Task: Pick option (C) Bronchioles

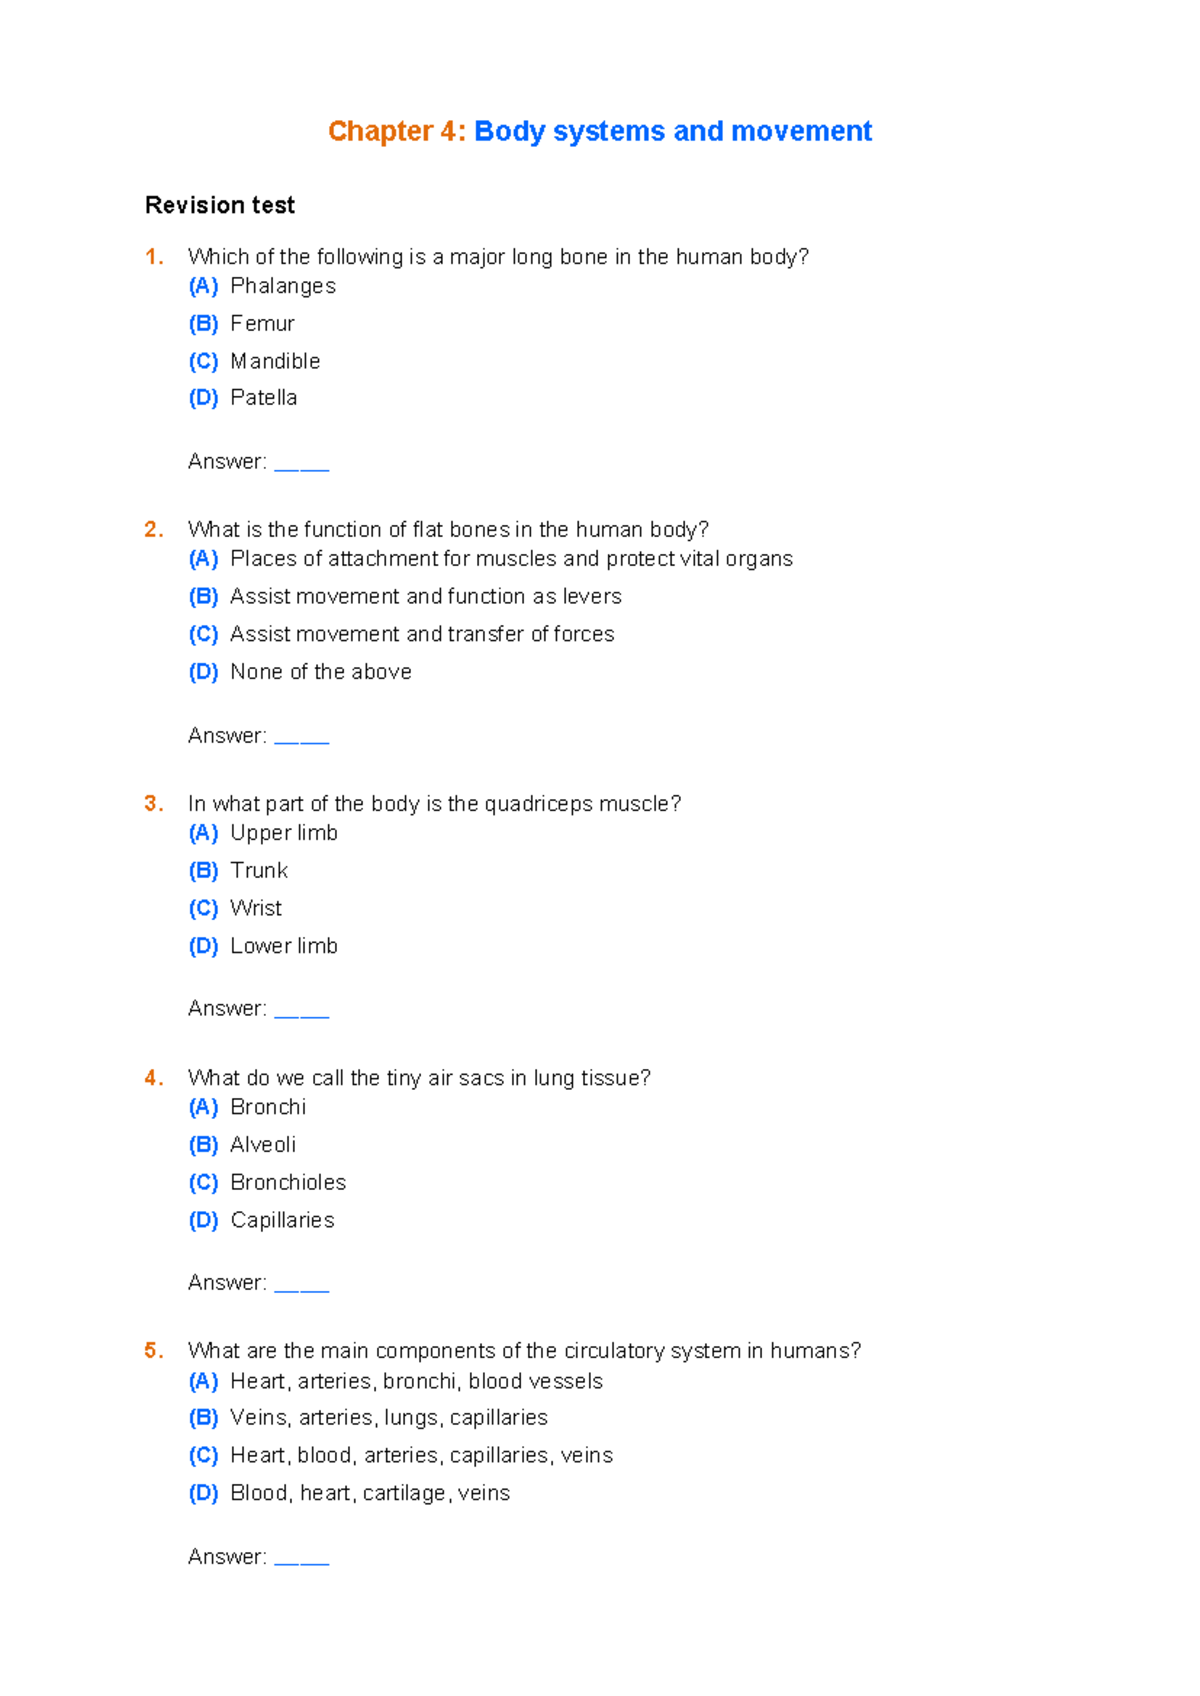Action: click(x=267, y=1183)
